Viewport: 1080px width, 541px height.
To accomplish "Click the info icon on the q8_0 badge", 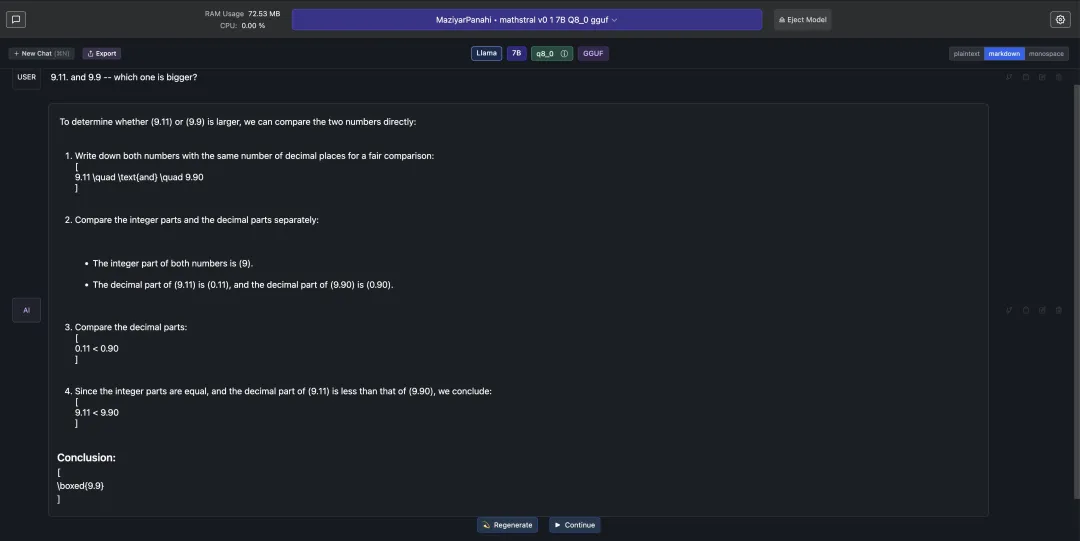I will pyautogui.click(x=564, y=53).
